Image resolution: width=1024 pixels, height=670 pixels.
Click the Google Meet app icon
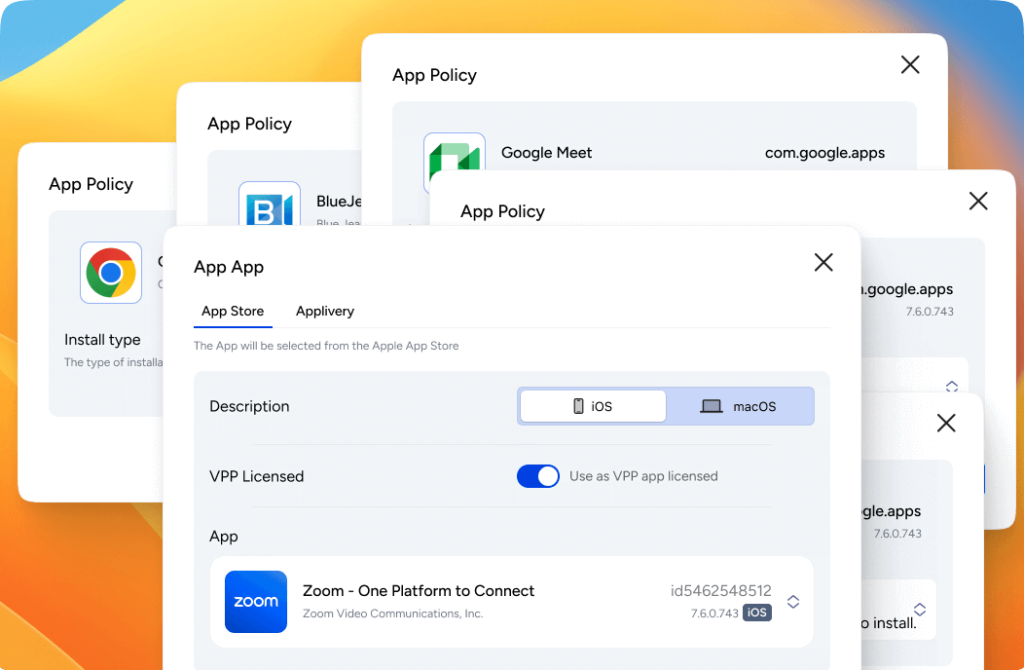coord(454,153)
